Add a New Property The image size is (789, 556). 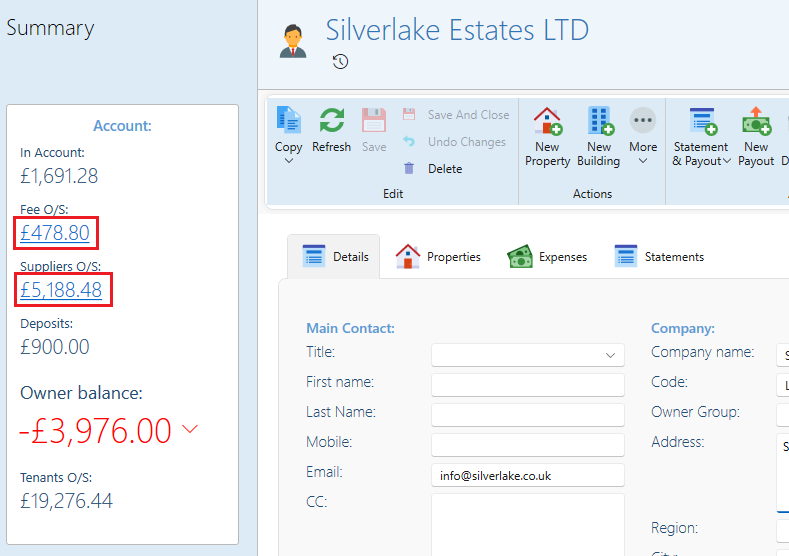(x=547, y=137)
